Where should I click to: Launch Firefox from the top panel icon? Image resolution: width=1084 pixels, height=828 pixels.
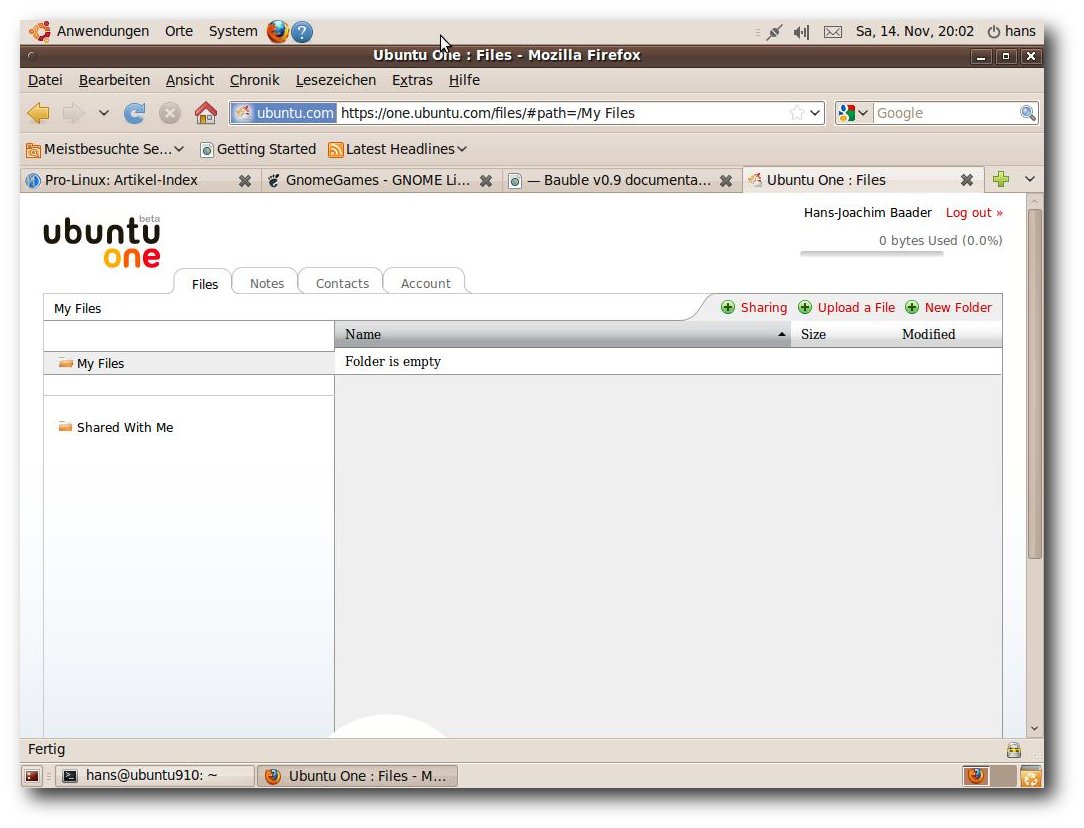tap(277, 31)
